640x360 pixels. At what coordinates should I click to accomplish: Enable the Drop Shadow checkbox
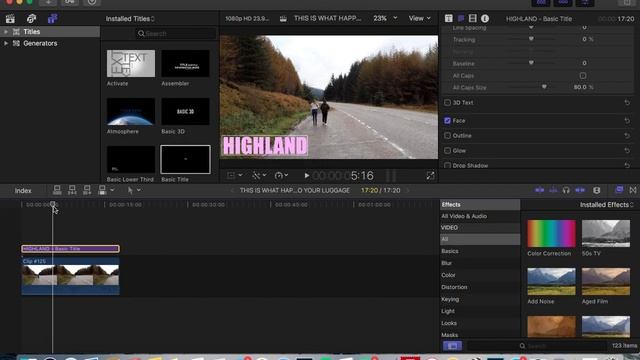pos(447,165)
